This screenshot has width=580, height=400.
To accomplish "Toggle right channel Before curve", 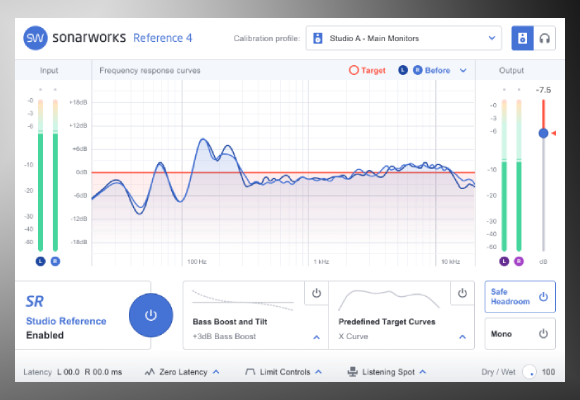I will (418, 70).
